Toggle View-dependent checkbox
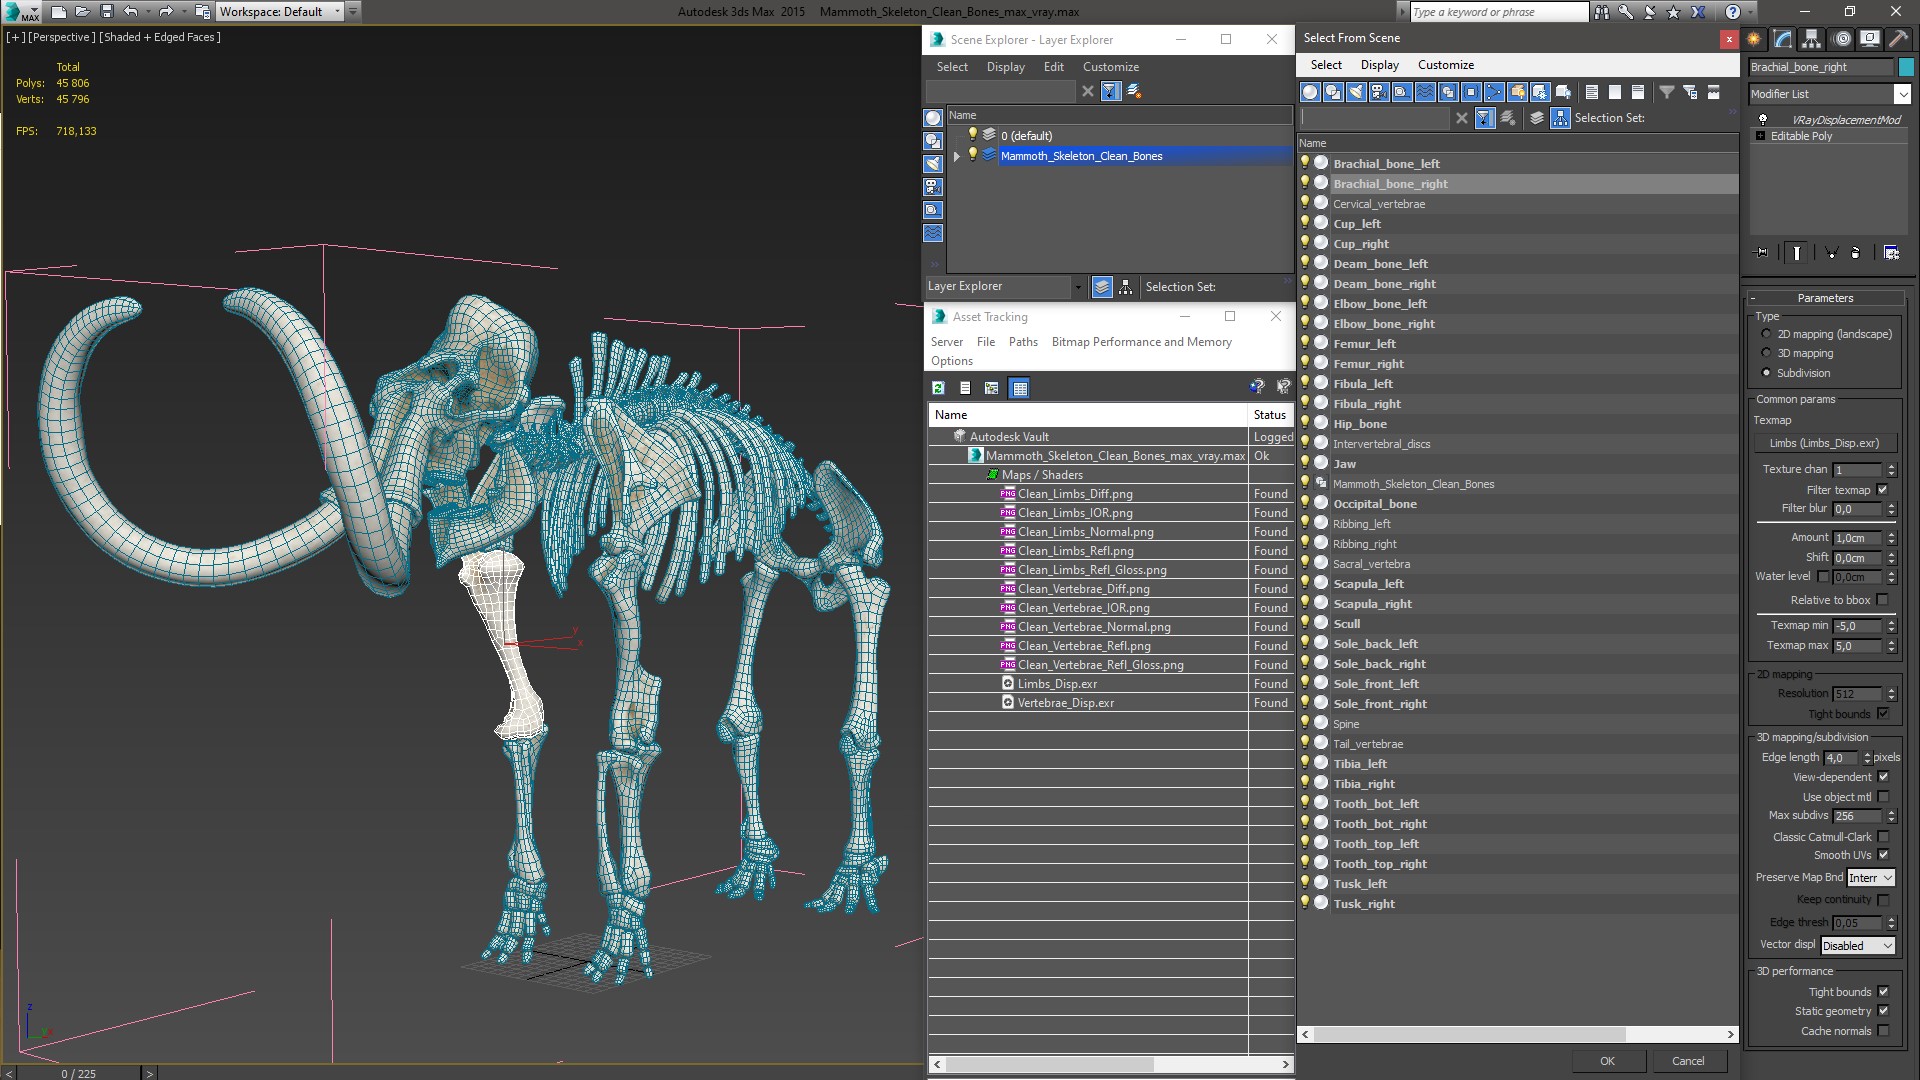 pos(1883,777)
